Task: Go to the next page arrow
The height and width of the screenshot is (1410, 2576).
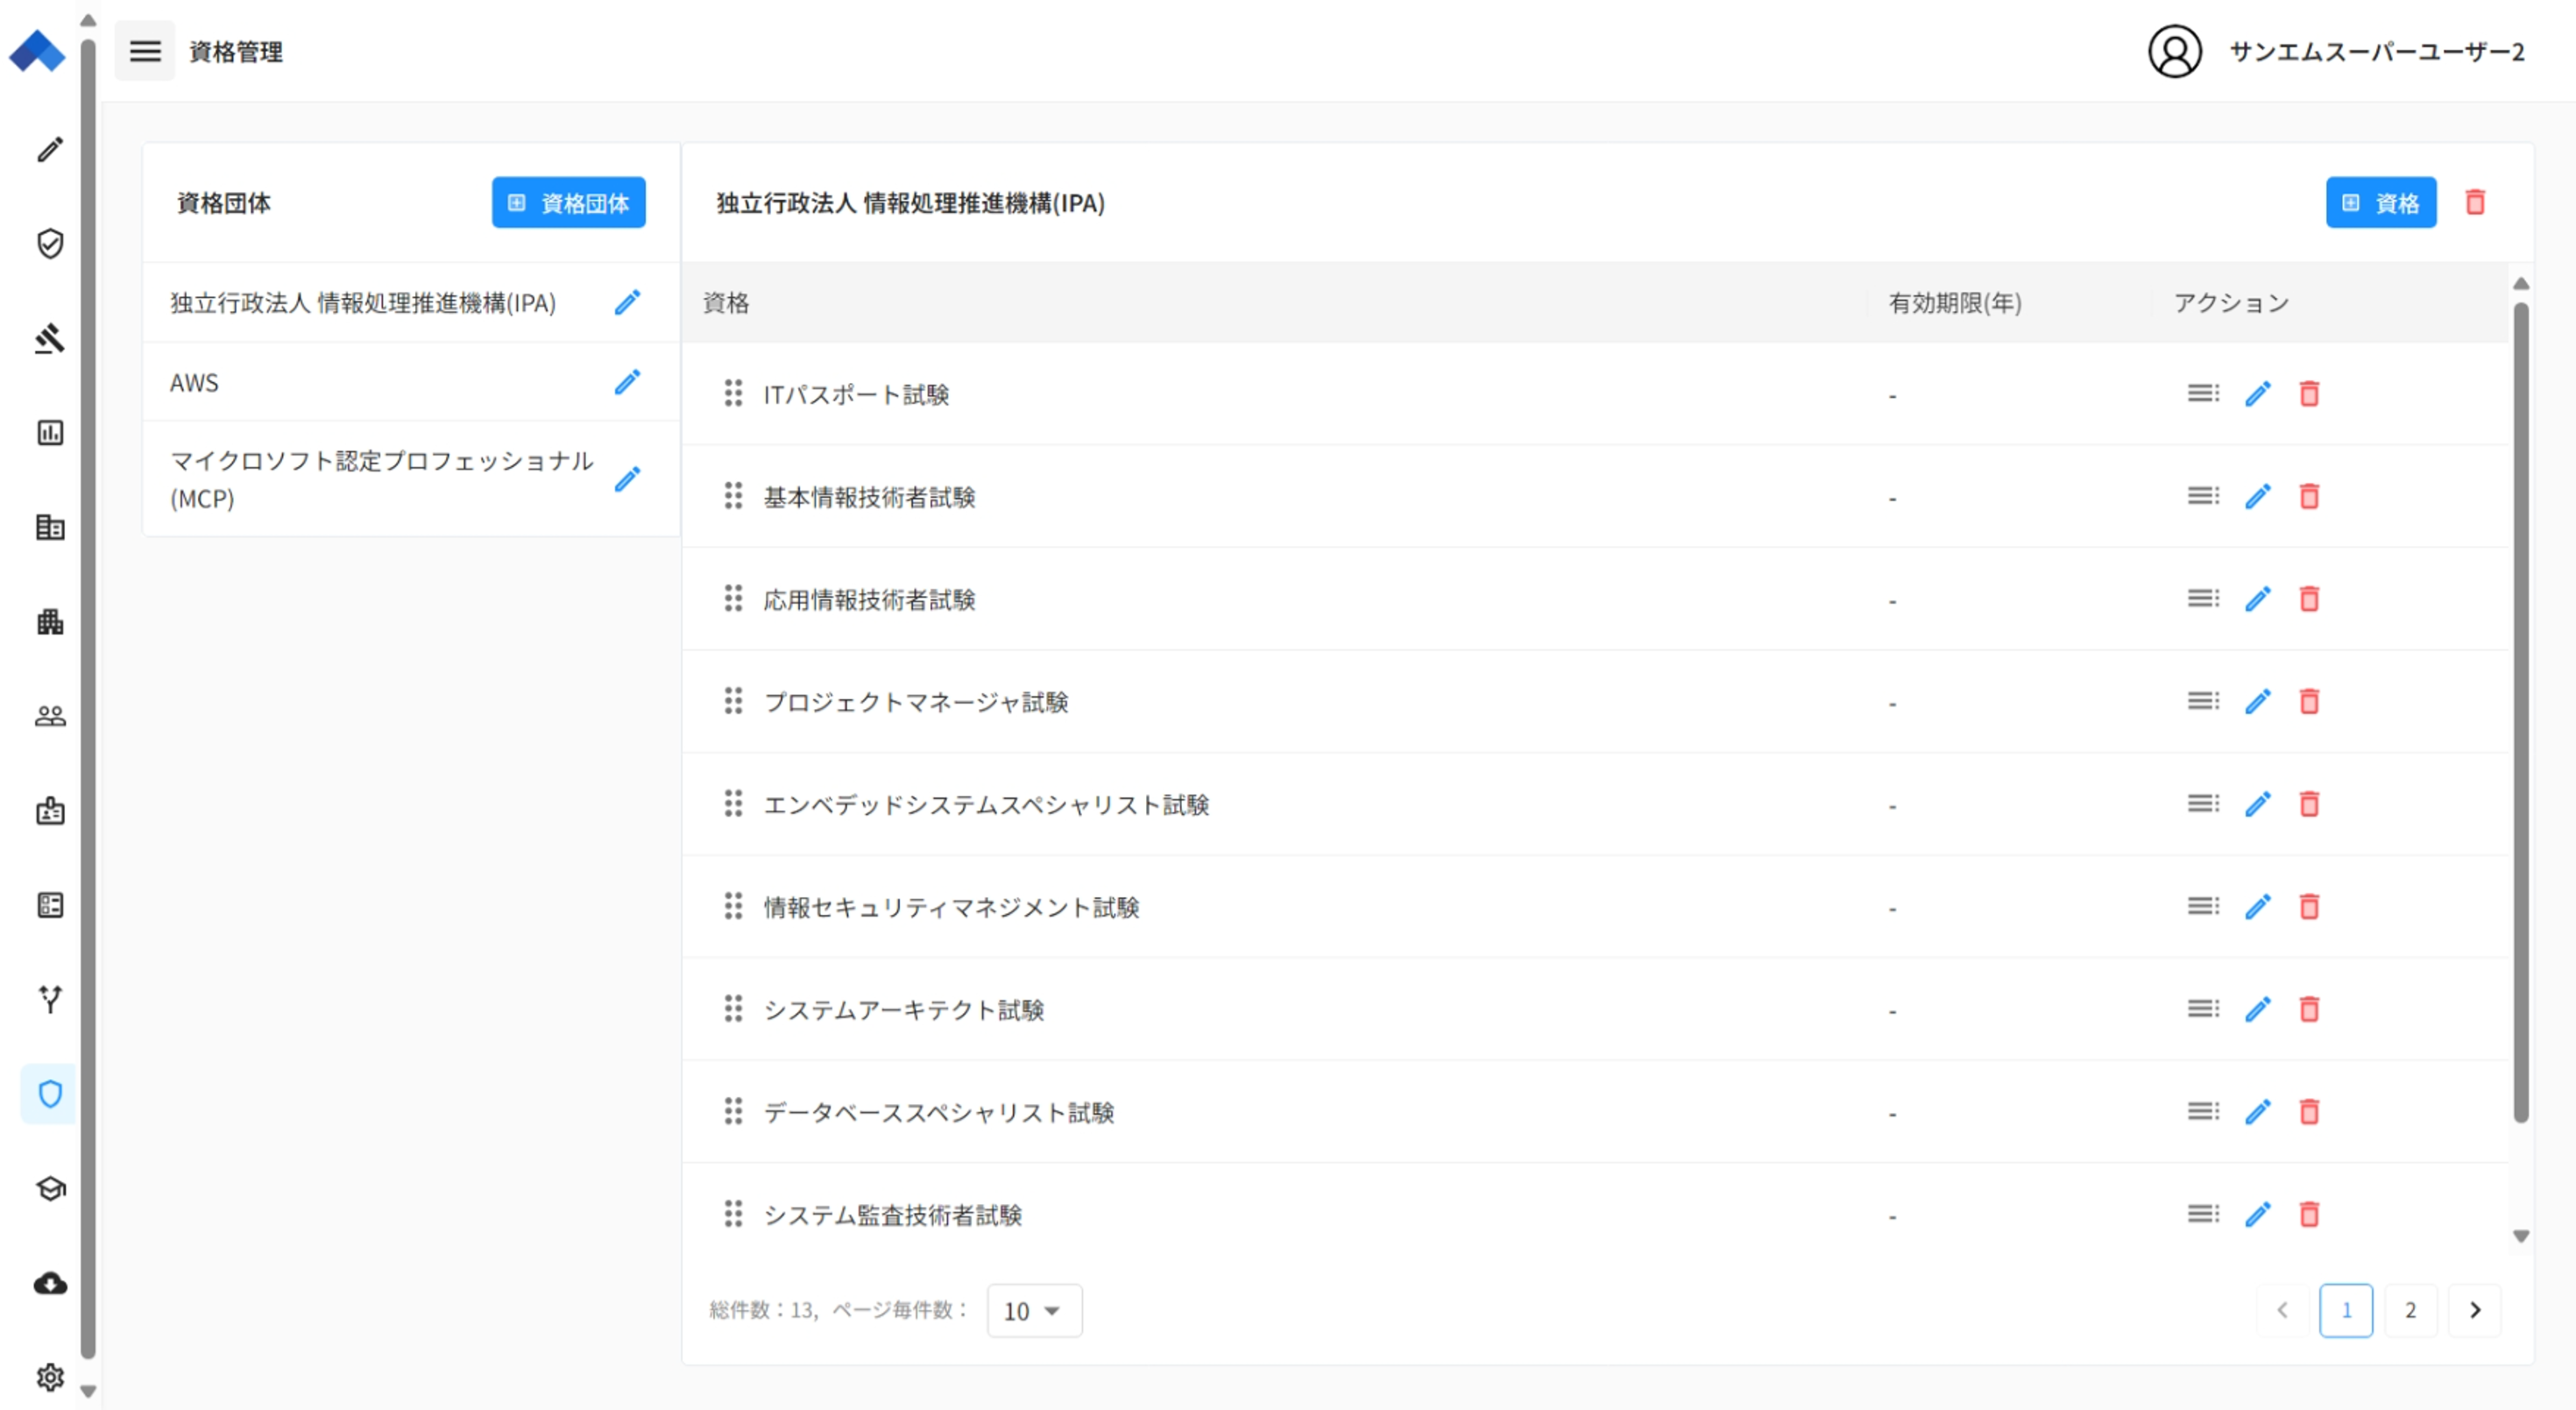Action: click(2474, 1311)
